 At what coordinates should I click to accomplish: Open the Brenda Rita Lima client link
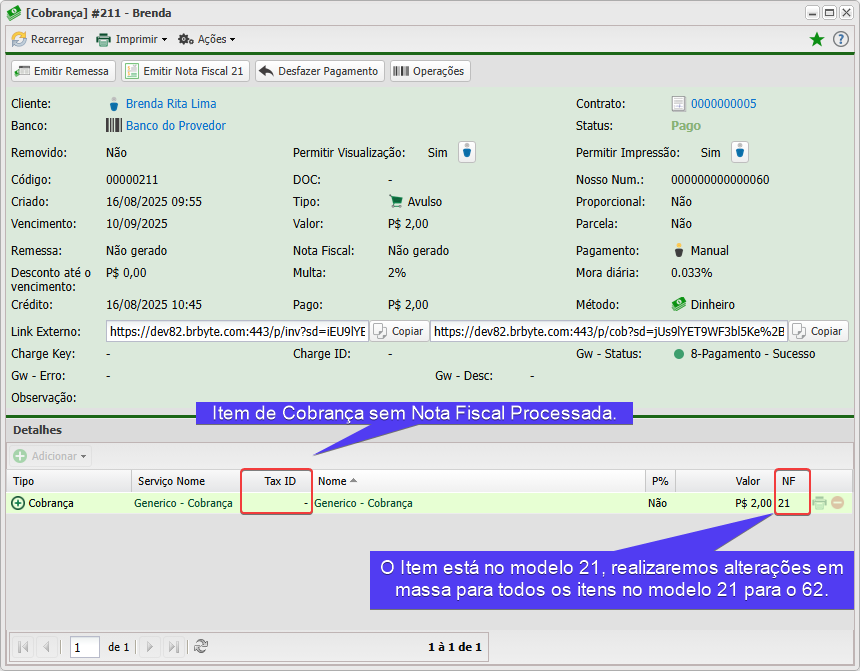(170, 104)
